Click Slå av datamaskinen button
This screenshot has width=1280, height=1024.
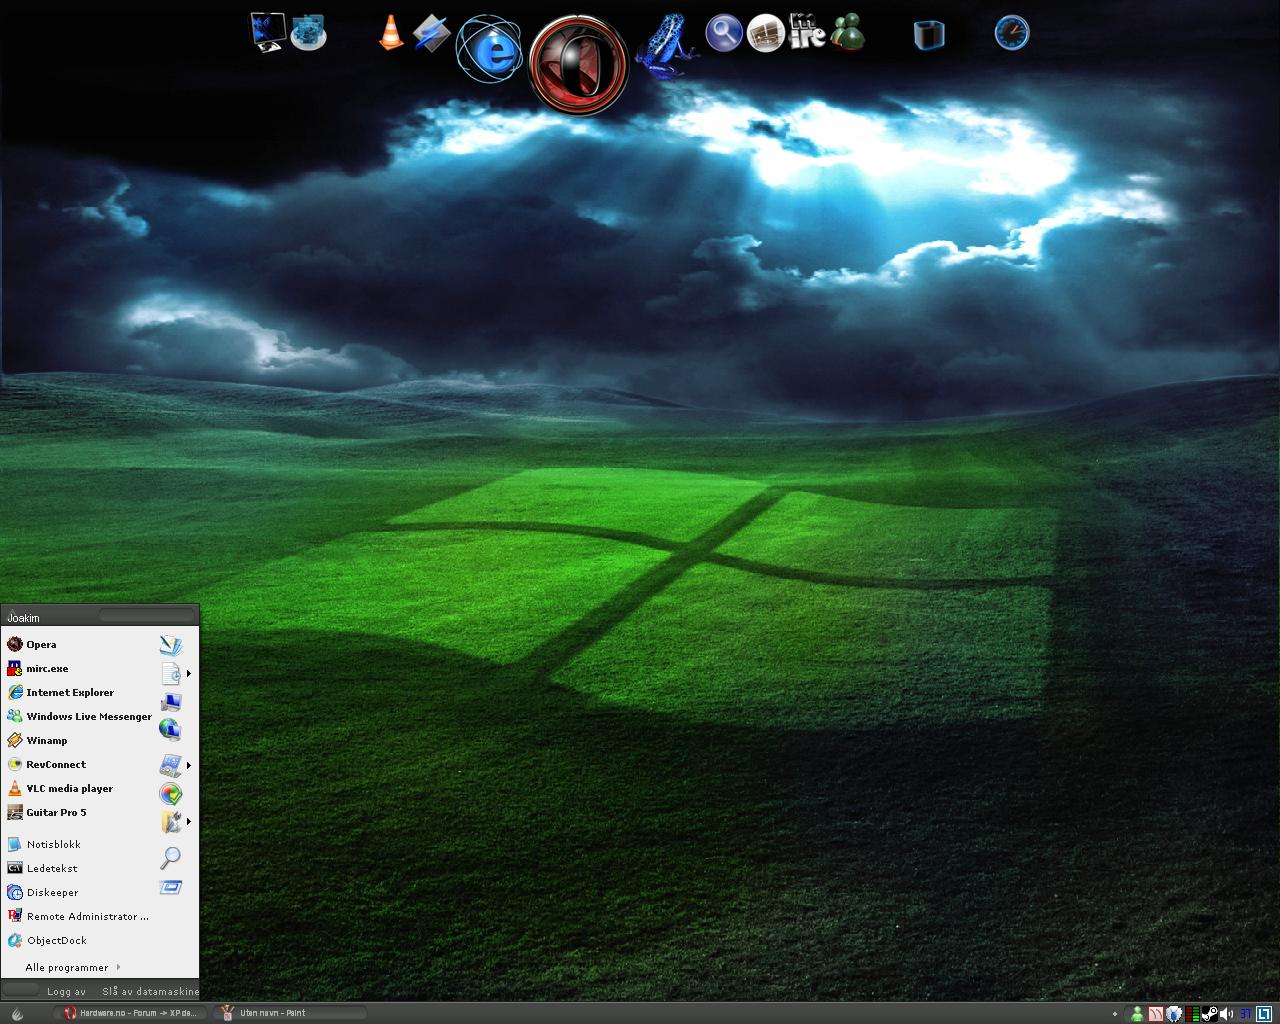tap(150, 992)
